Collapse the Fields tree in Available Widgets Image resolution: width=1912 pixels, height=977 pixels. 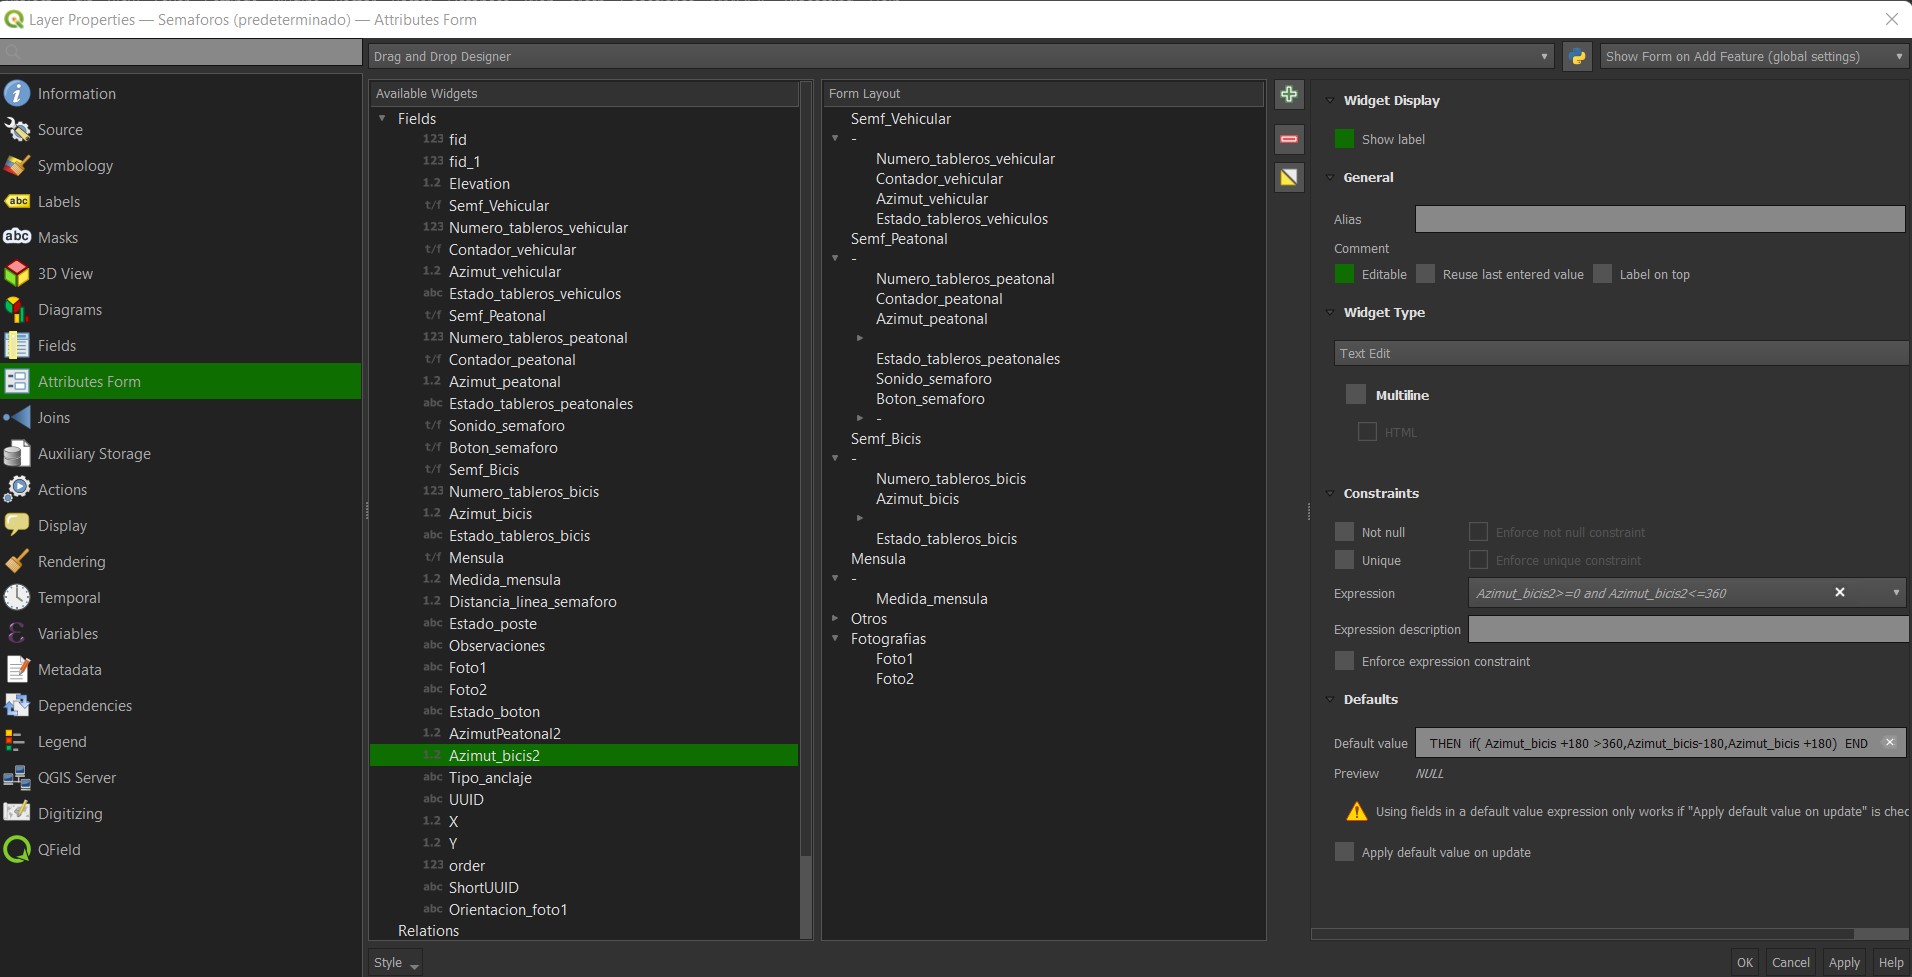tap(382, 118)
